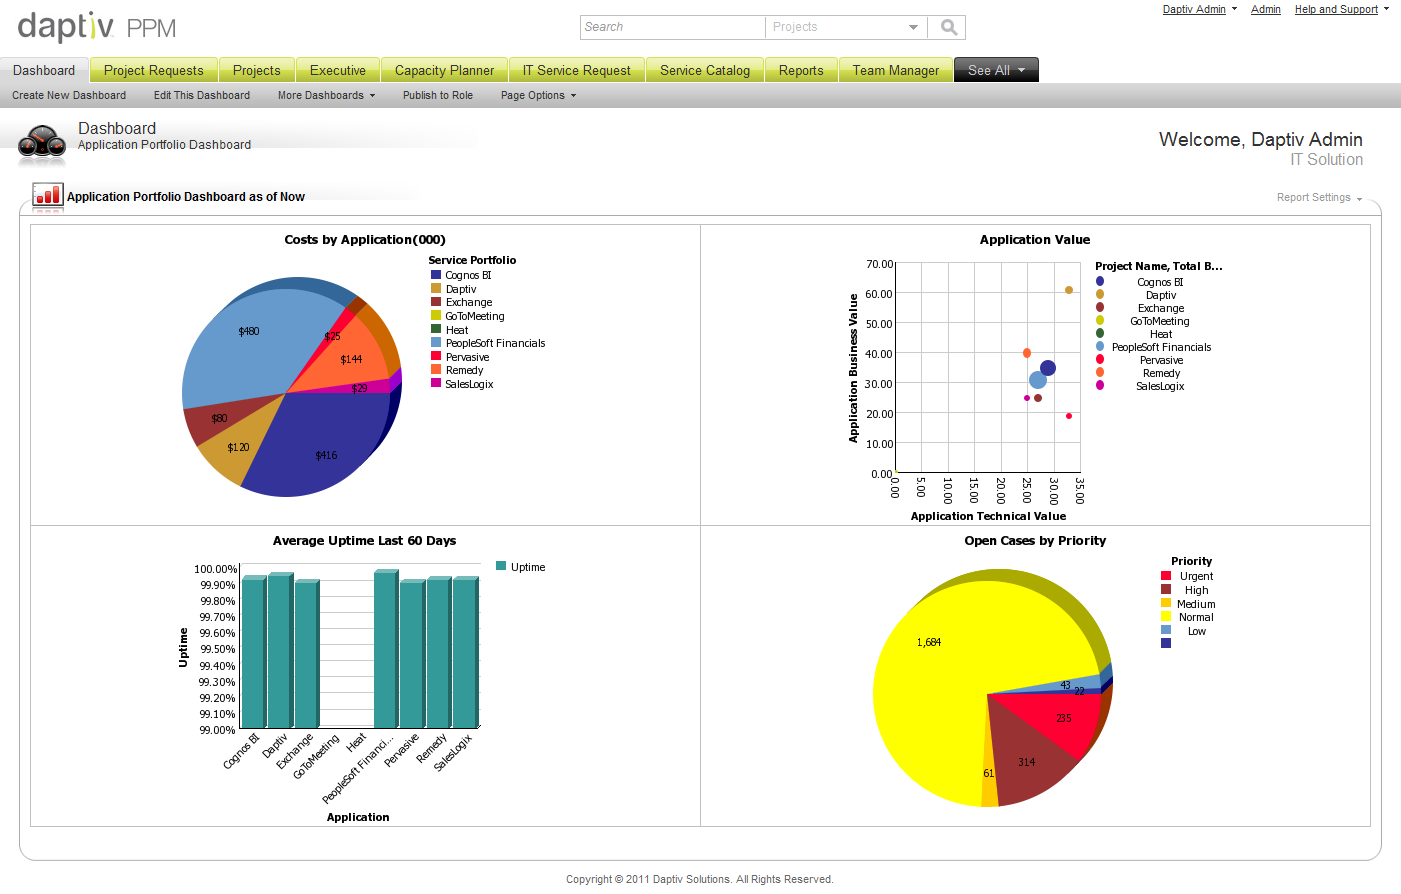Open the Page Options menu
1401x894 pixels.
(538, 95)
